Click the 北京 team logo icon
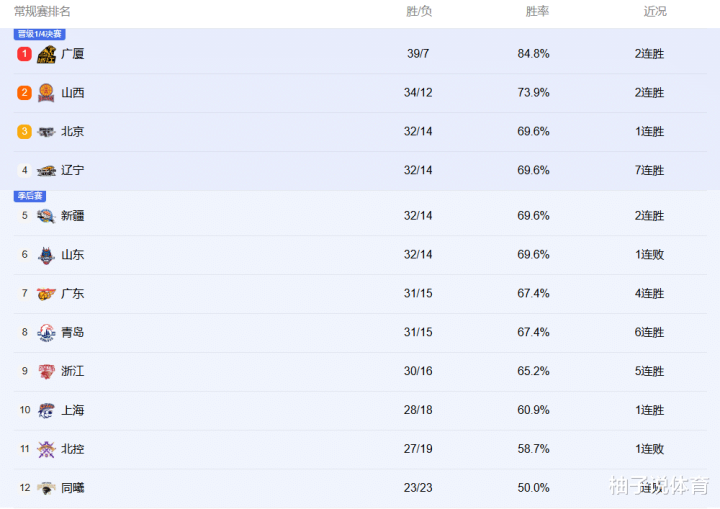Image resolution: width=720 pixels, height=509 pixels. click(46, 132)
